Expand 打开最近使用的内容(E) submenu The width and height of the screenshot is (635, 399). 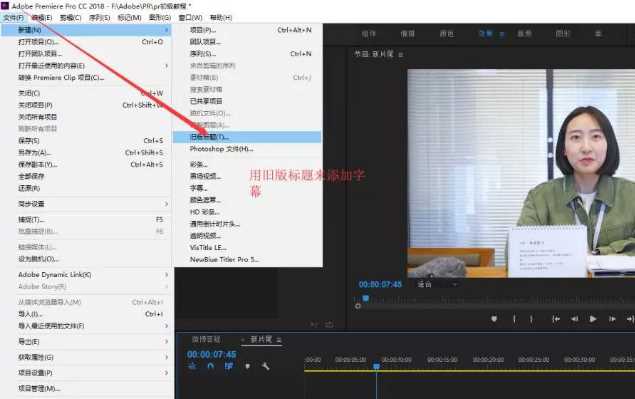tap(166, 66)
